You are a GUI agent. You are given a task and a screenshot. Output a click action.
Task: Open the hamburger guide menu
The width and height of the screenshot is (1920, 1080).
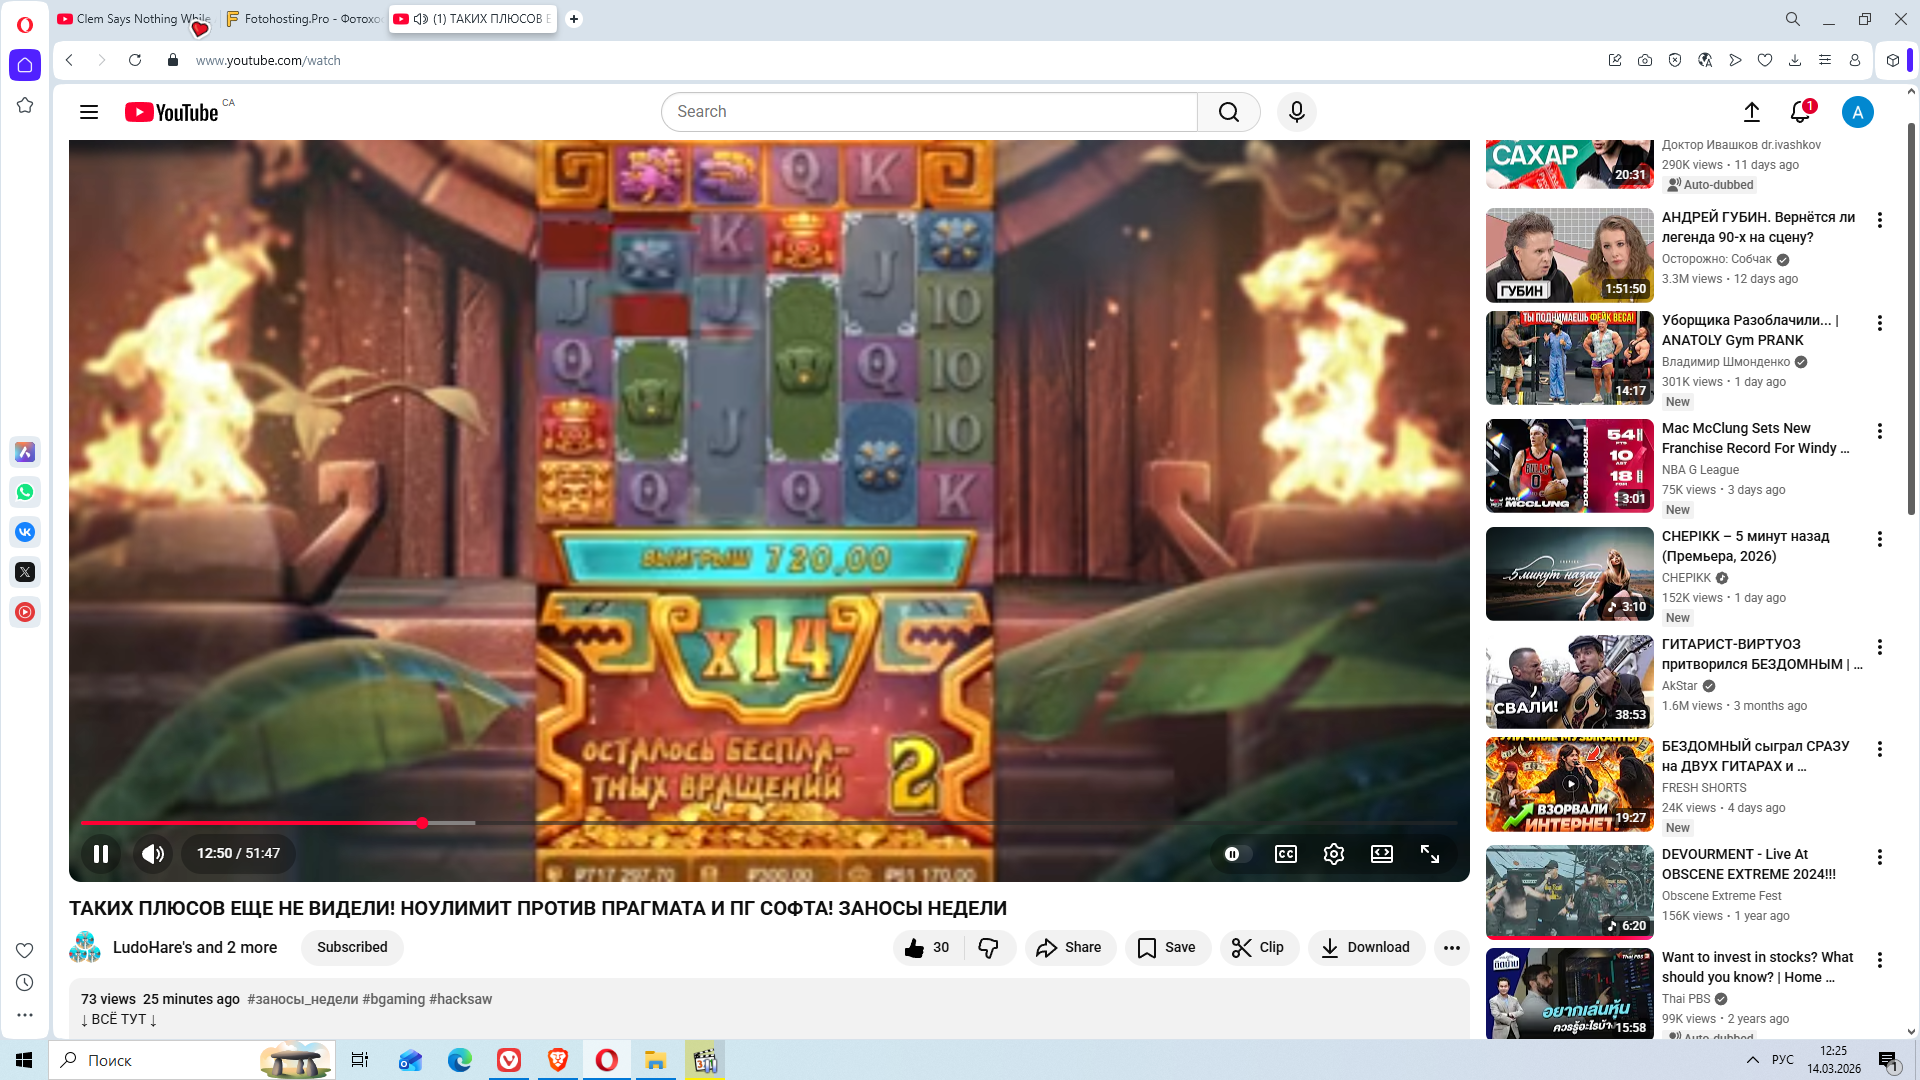pos(89,112)
